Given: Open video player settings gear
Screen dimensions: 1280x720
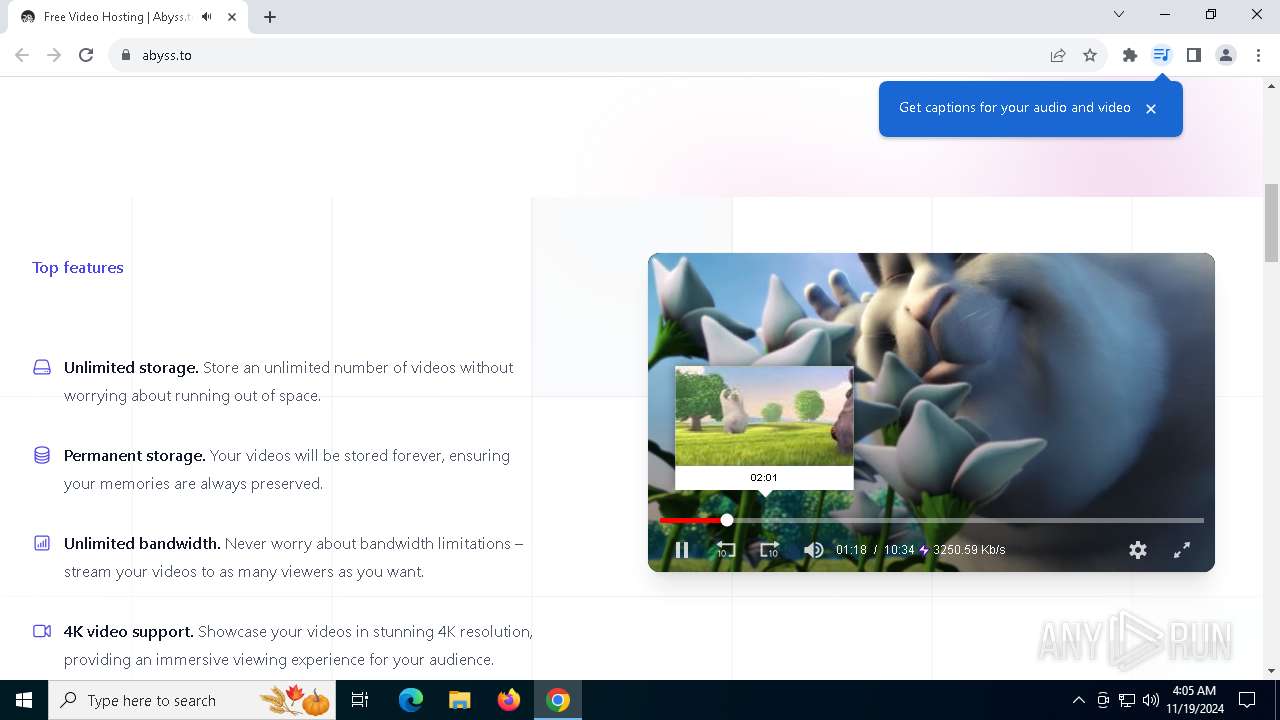Looking at the screenshot, I should (1138, 550).
